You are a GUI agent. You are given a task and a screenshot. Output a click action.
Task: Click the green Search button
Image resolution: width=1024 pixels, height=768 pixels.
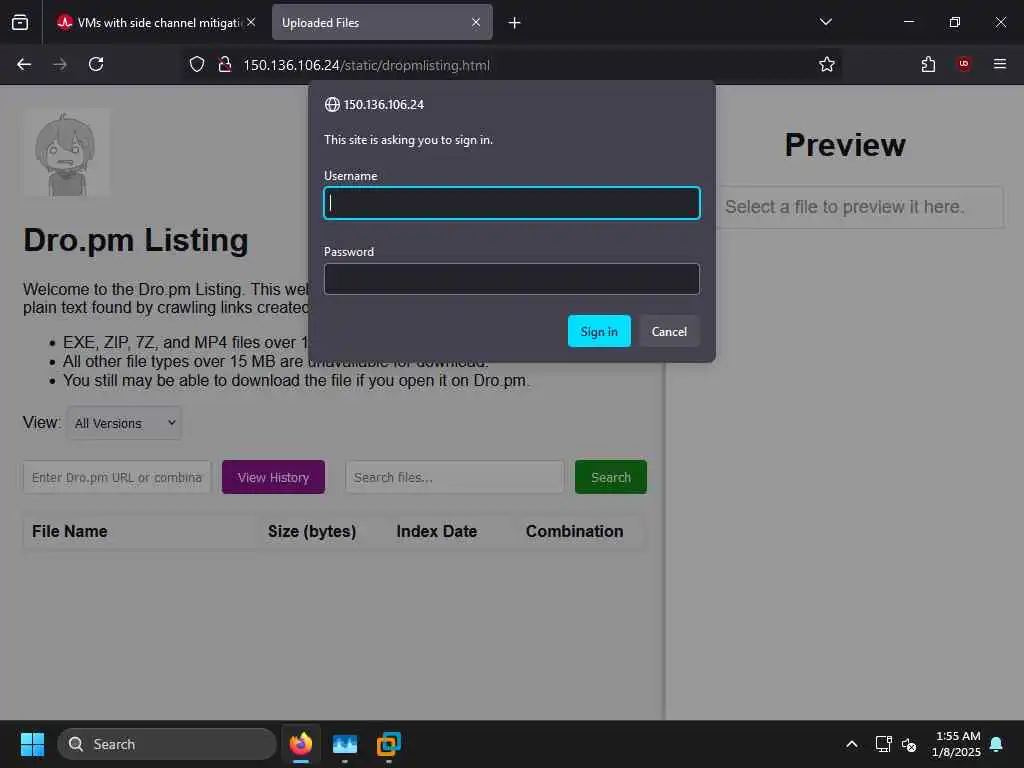[x=611, y=477]
